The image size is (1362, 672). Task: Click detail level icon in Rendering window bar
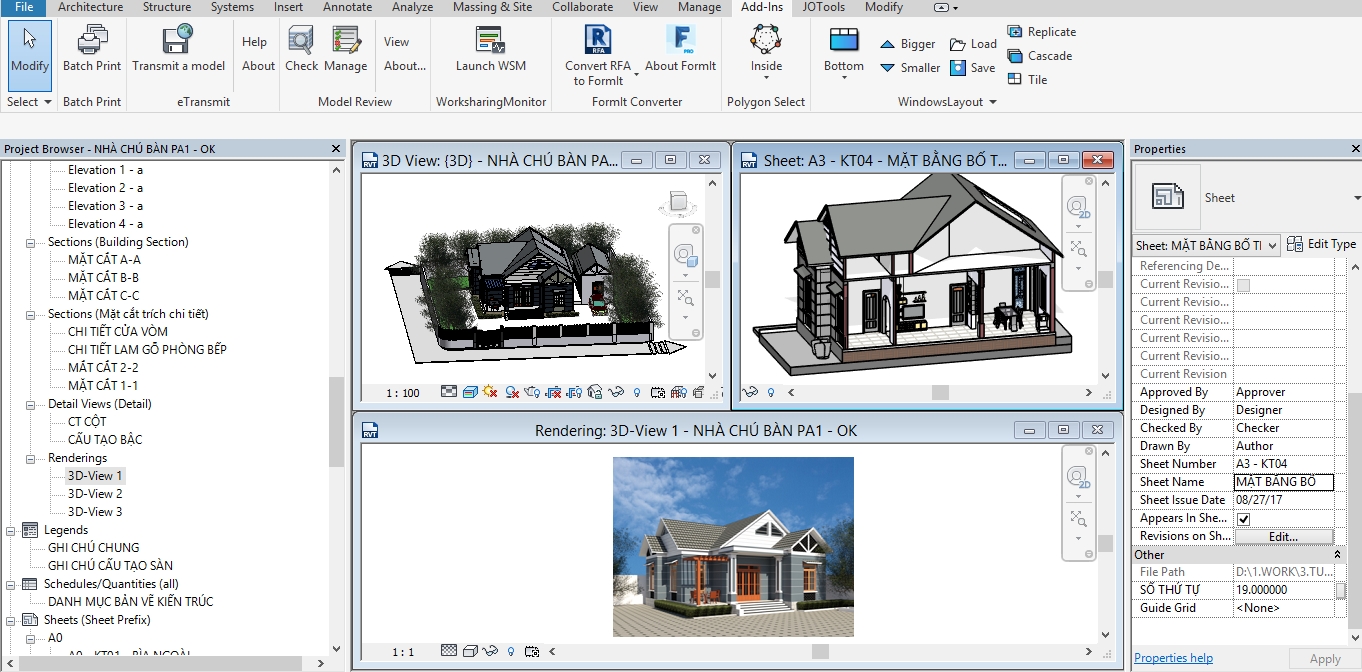click(449, 651)
